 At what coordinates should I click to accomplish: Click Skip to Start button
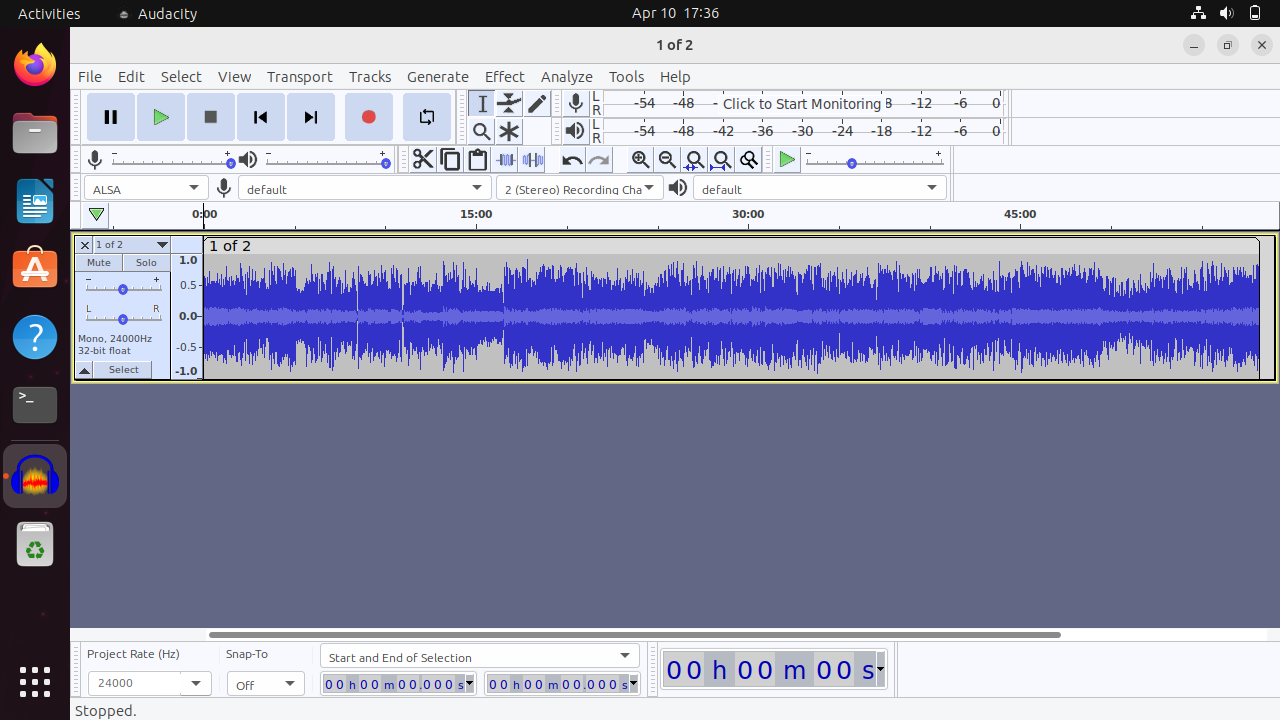pyautogui.click(x=260, y=117)
